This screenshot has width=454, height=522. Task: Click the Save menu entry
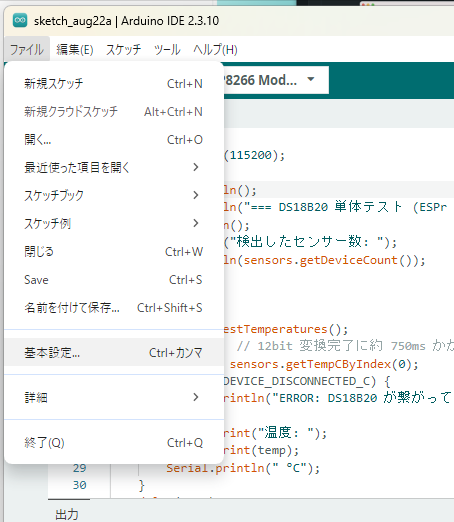tap(114, 279)
